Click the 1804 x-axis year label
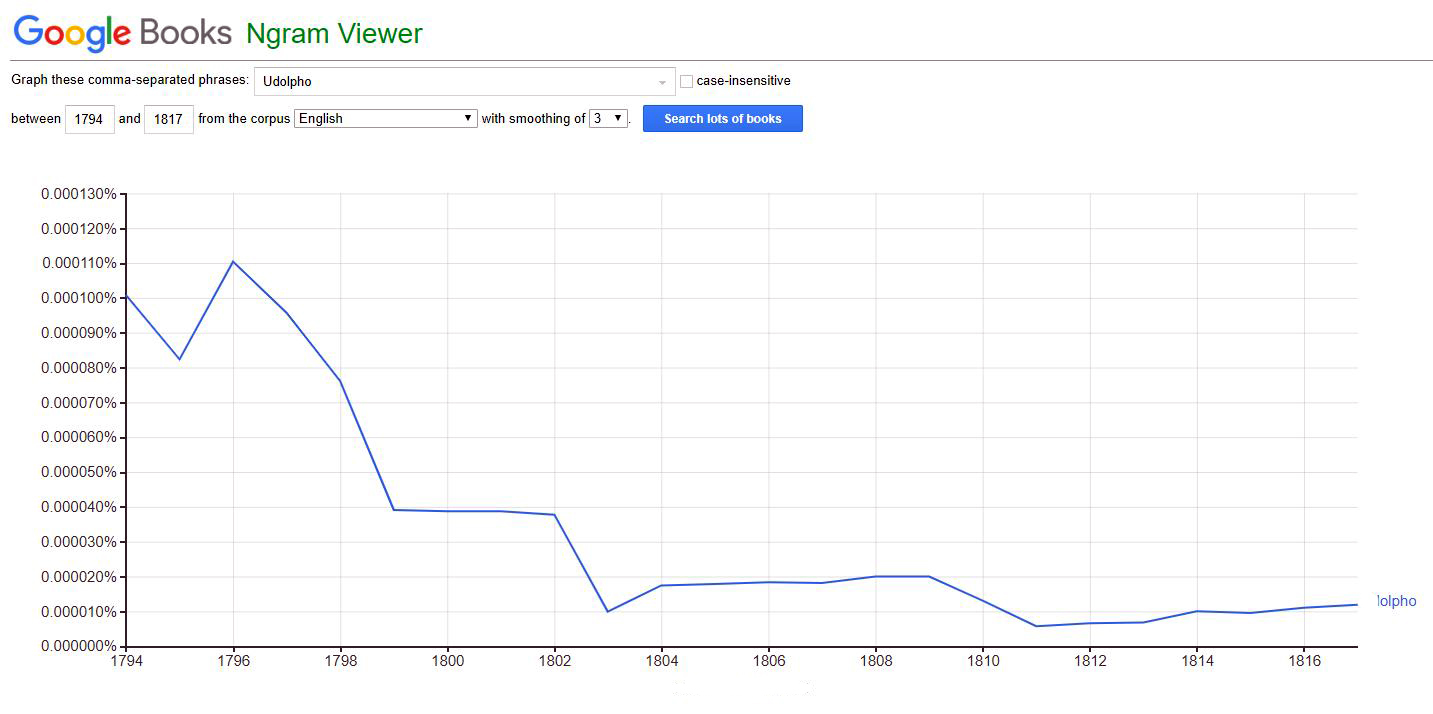This screenshot has height=714, width=1433. point(661,661)
